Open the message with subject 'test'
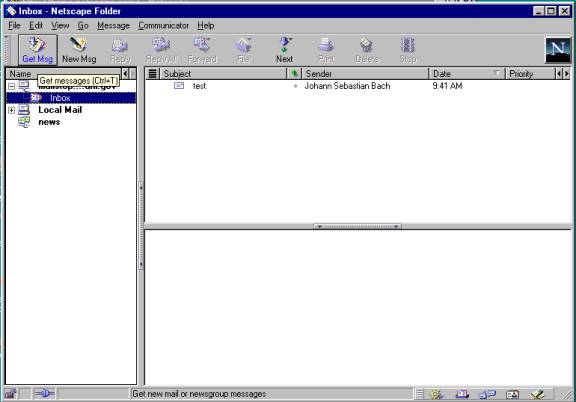Screen dimensions: 576x402 click(x=199, y=86)
